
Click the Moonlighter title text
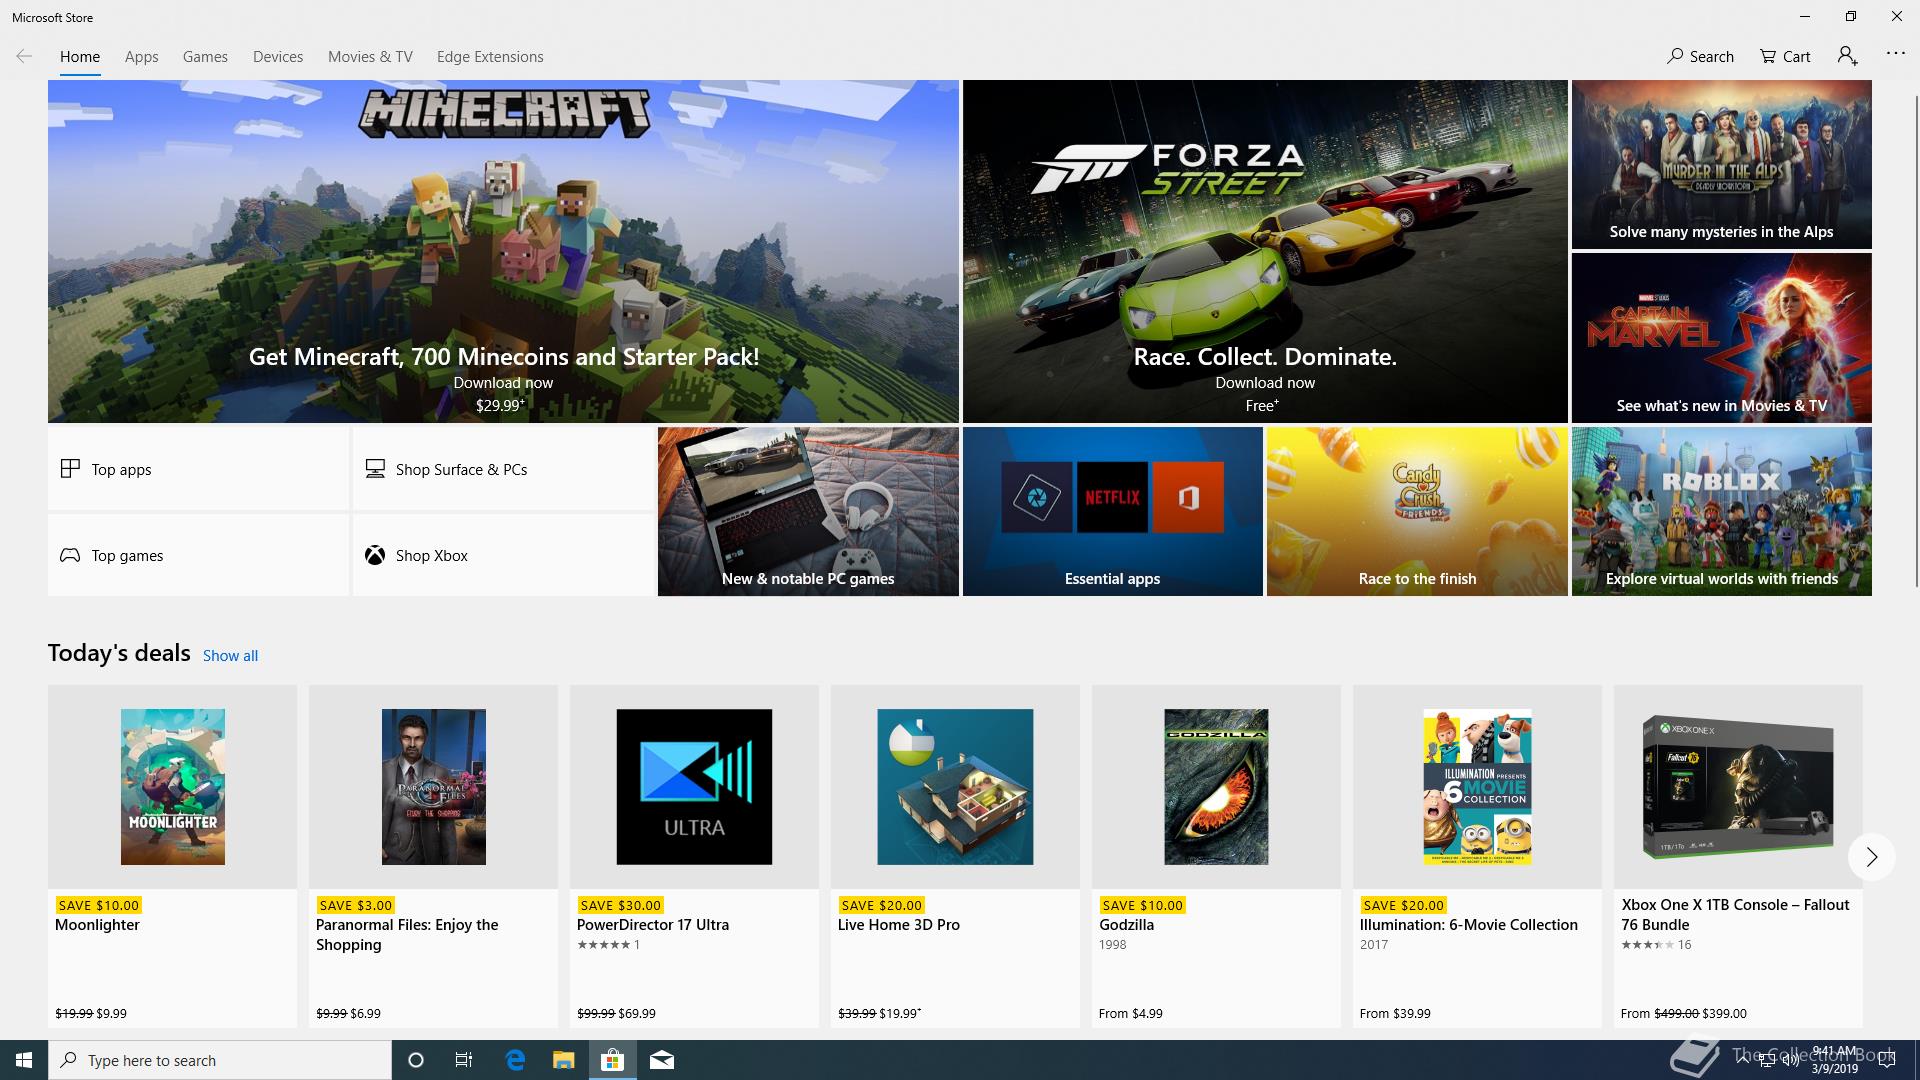point(97,925)
